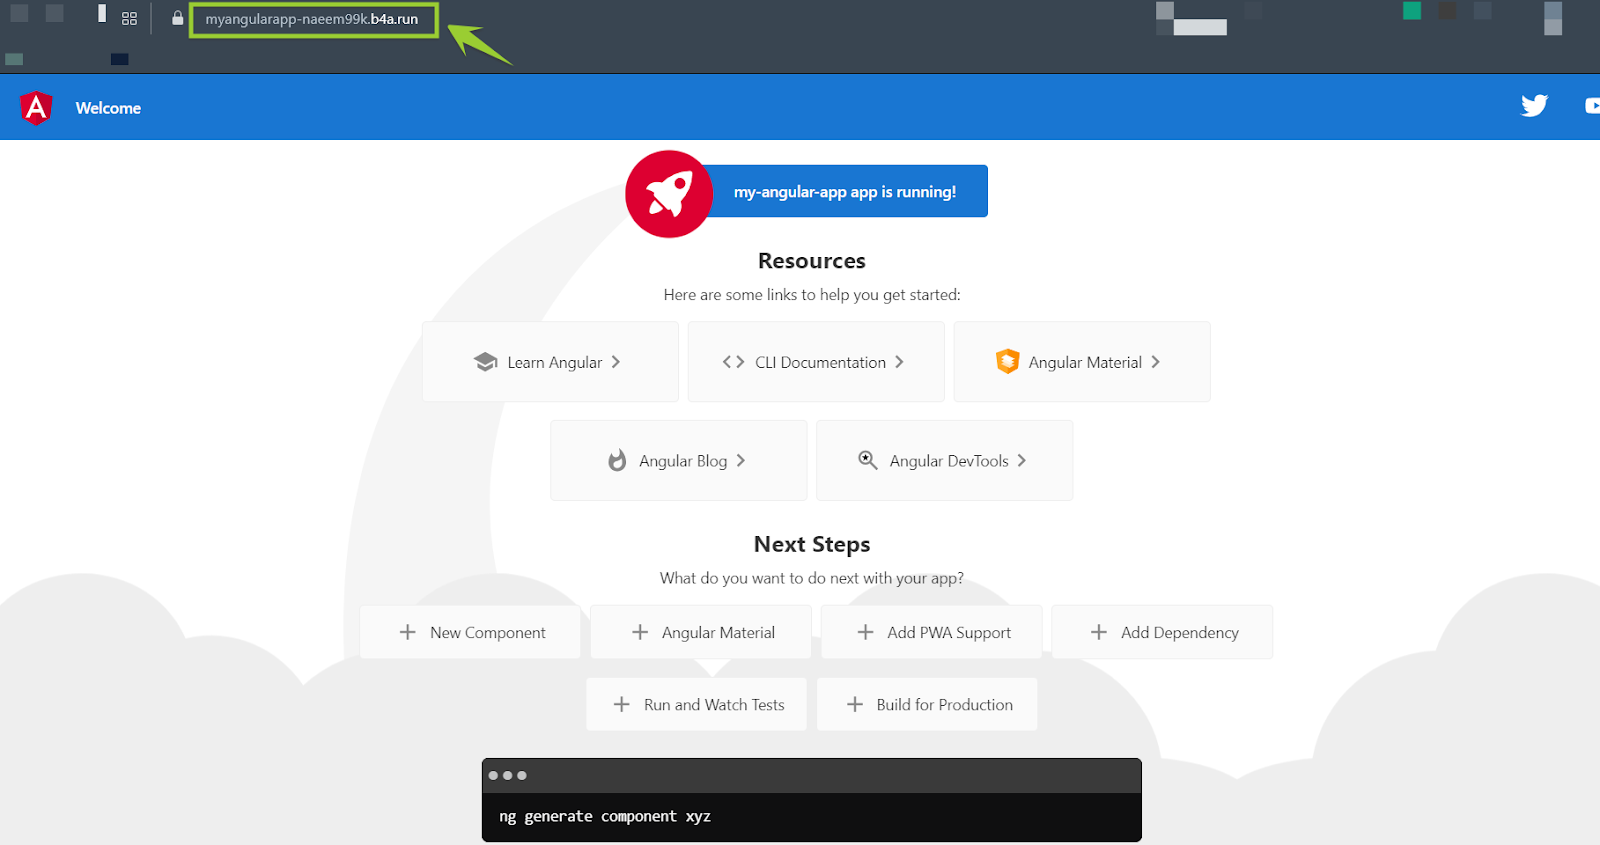Open the CLI Documentation link
The image size is (1600, 845).
(x=816, y=362)
